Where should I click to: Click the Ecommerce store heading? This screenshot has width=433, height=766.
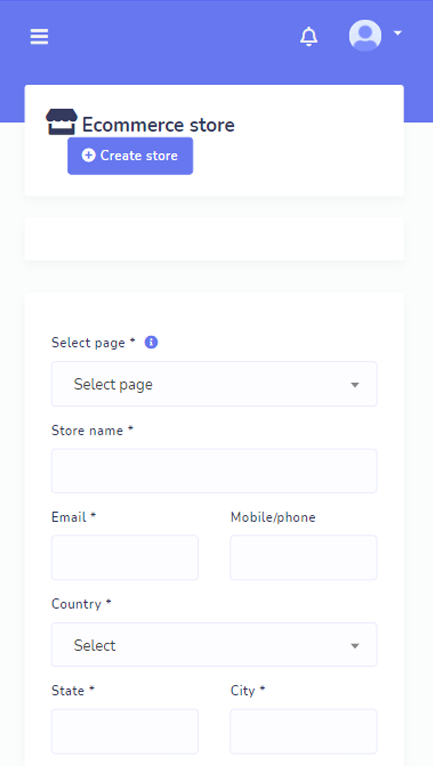158,125
